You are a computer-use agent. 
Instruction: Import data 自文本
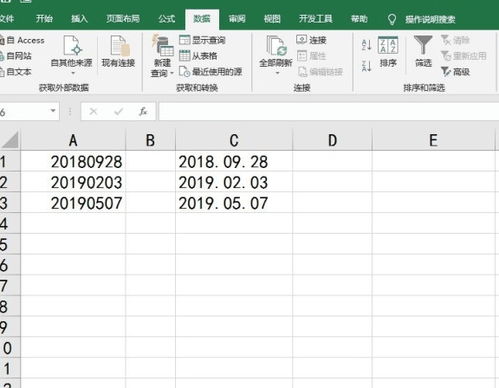tap(16, 71)
